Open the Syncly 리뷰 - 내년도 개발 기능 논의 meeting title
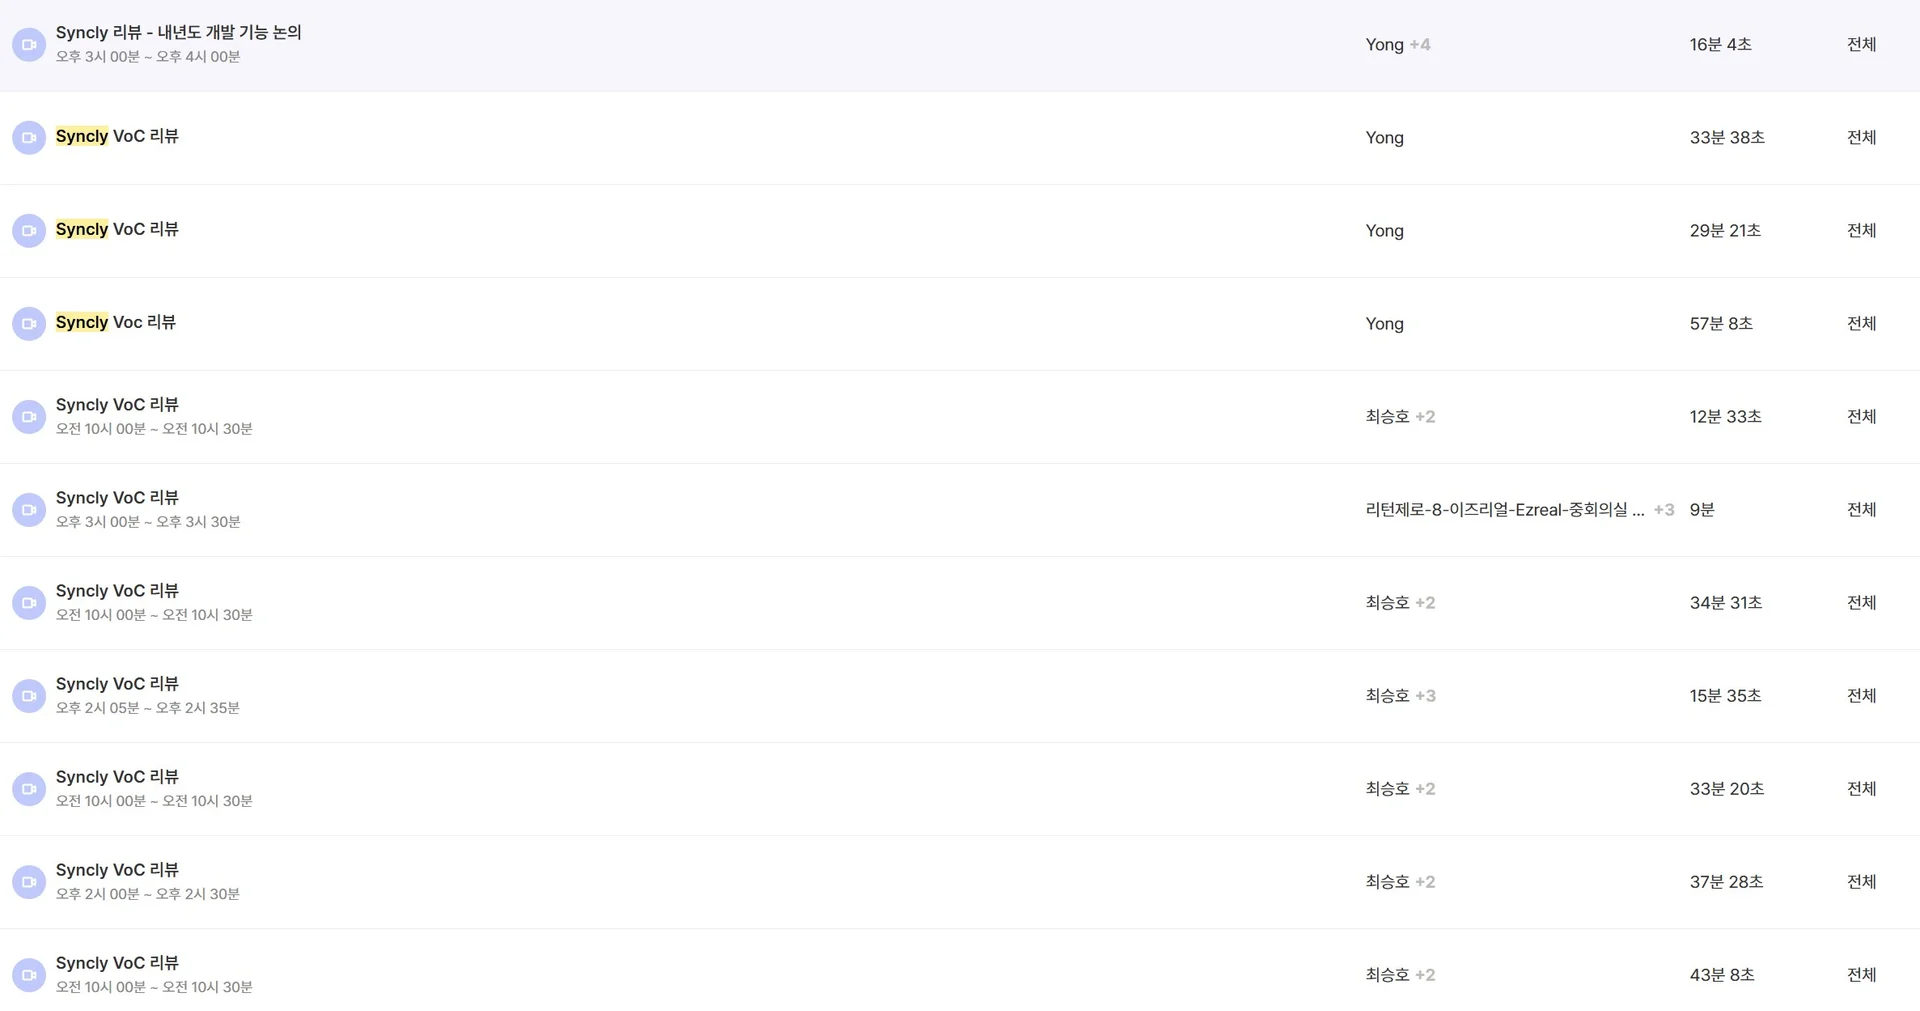The image size is (1920, 1011). click(178, 33)
